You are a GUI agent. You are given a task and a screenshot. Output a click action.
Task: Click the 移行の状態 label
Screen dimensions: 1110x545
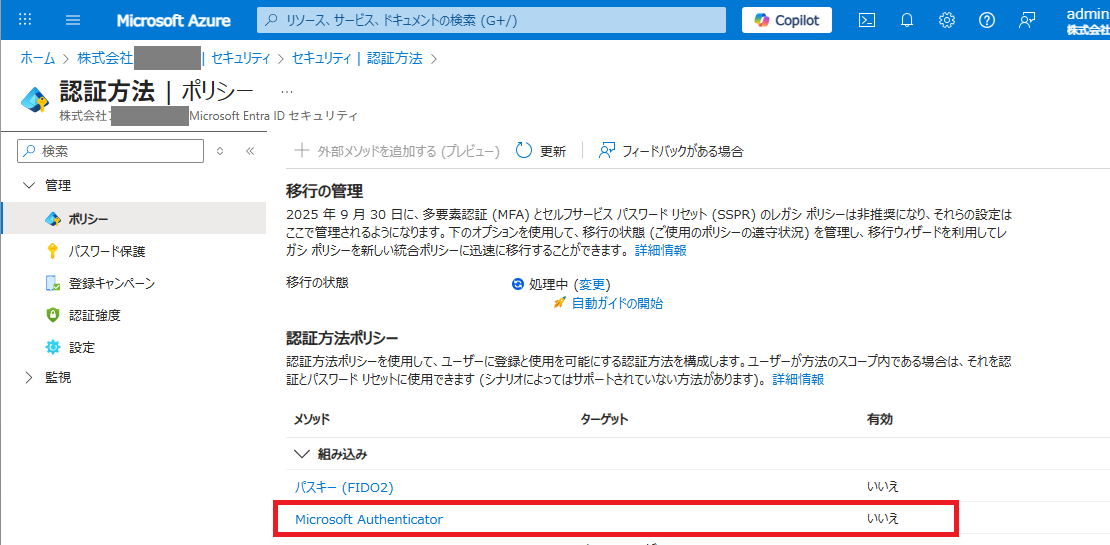click(317, 282)
